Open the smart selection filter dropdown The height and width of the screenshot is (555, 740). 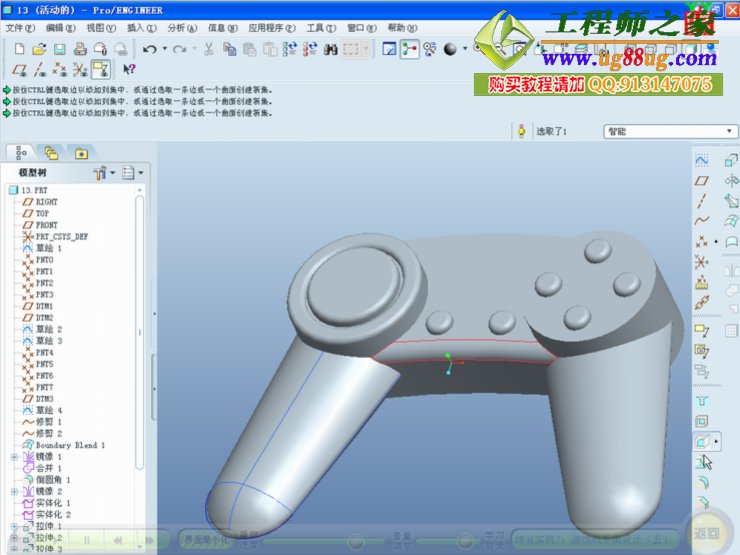[x=669, y=131]
